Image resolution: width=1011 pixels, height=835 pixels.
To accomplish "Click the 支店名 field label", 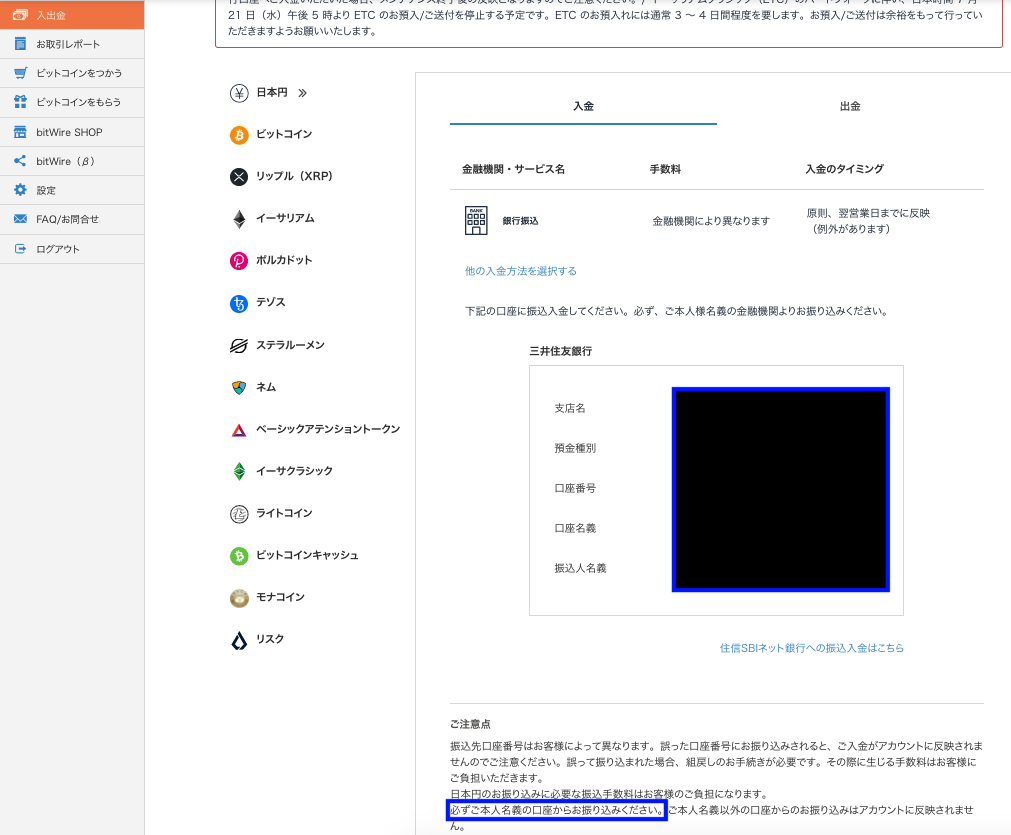I will pyautogui.click(x=570, y=408).
